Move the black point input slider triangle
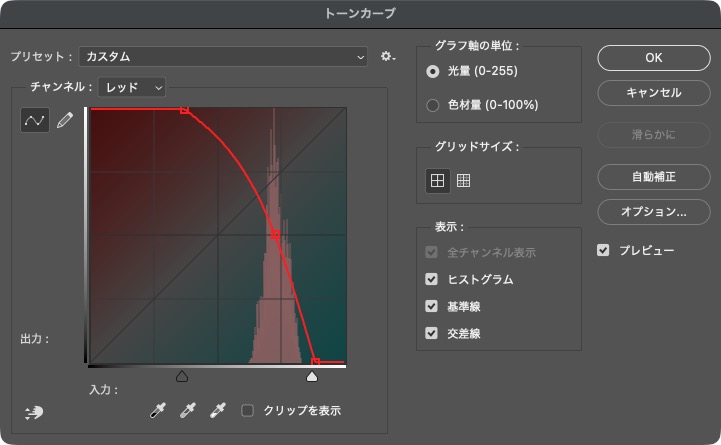721x445 pixels. point(182,377)
